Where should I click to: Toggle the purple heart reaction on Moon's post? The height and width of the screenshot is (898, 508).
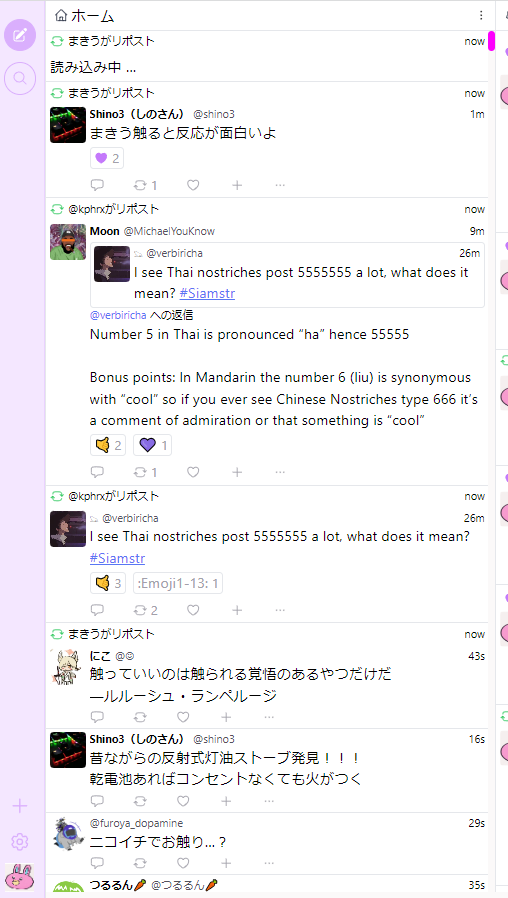point(152,445)
